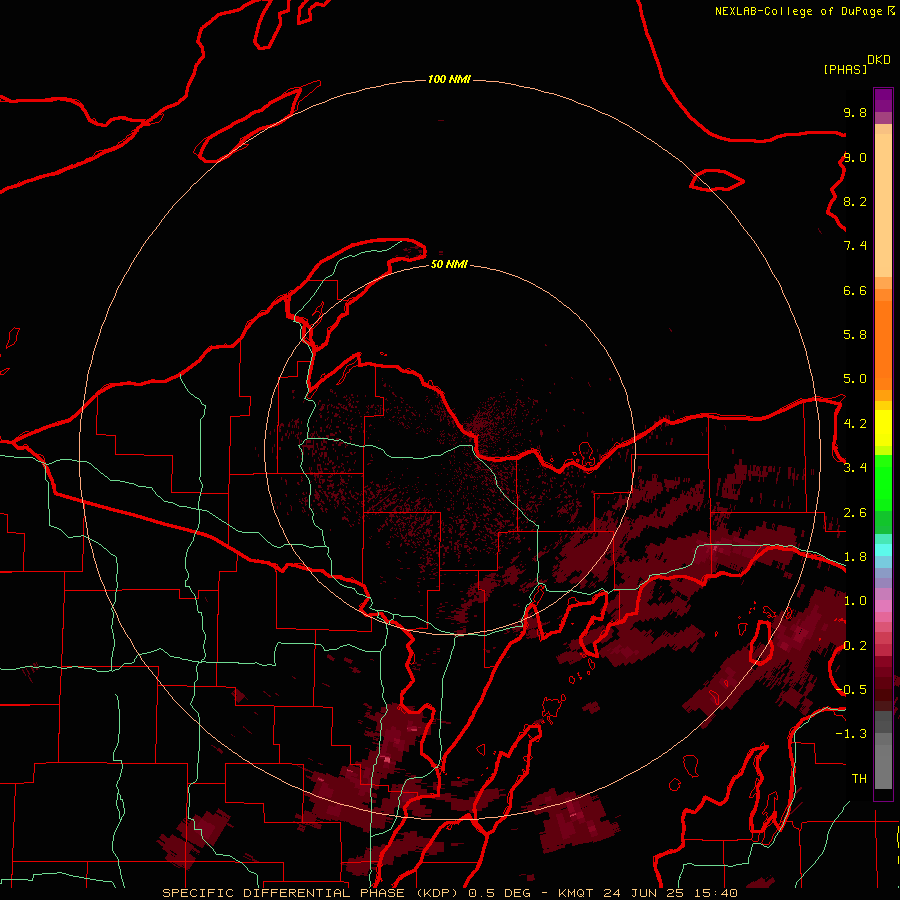Click the DKD label above the color scale
The width and height of the screenshot is (900, 900).
[x=879, y=60]
